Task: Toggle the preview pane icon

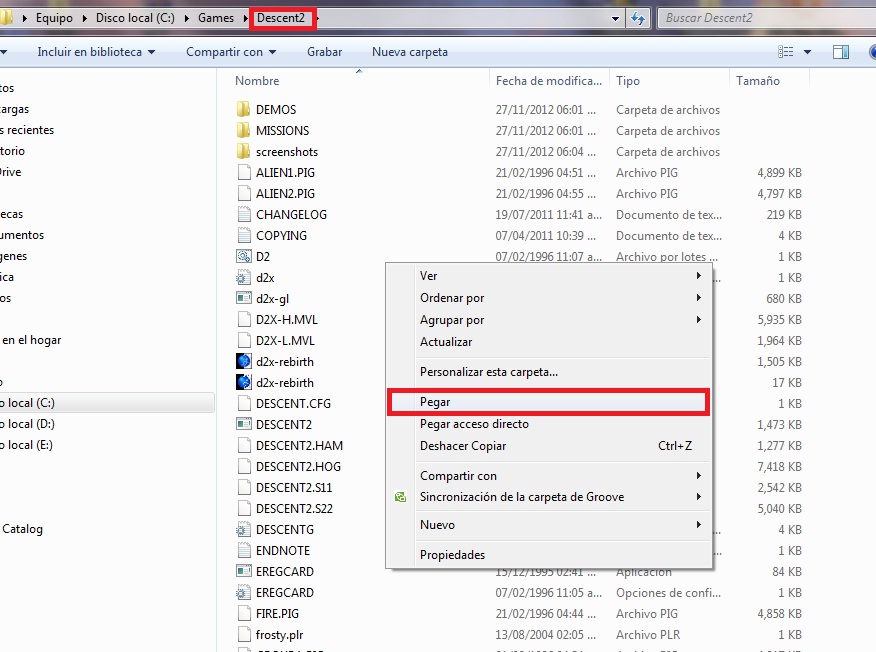Action: click(841, 52)
